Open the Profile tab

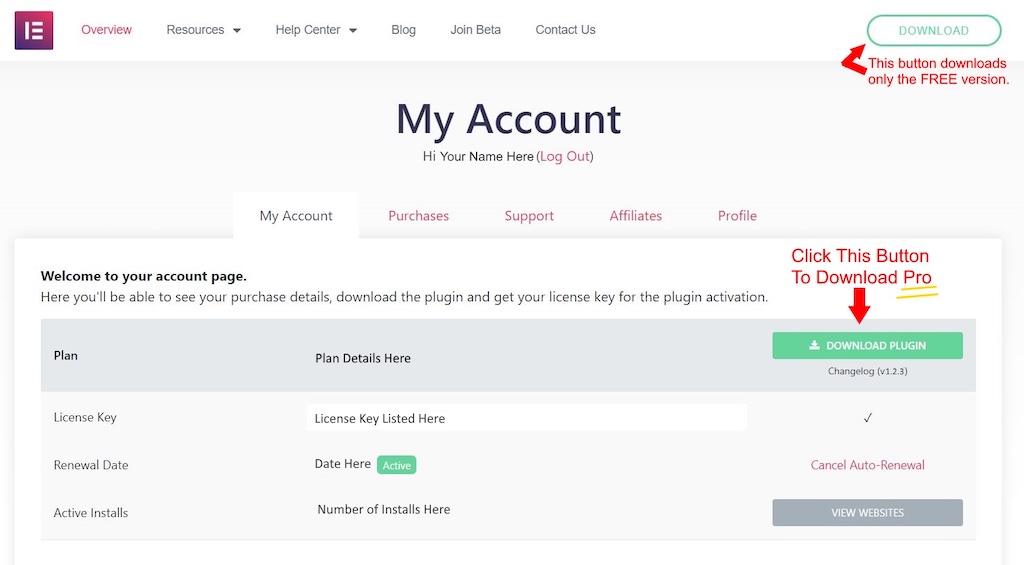point(737,216)
